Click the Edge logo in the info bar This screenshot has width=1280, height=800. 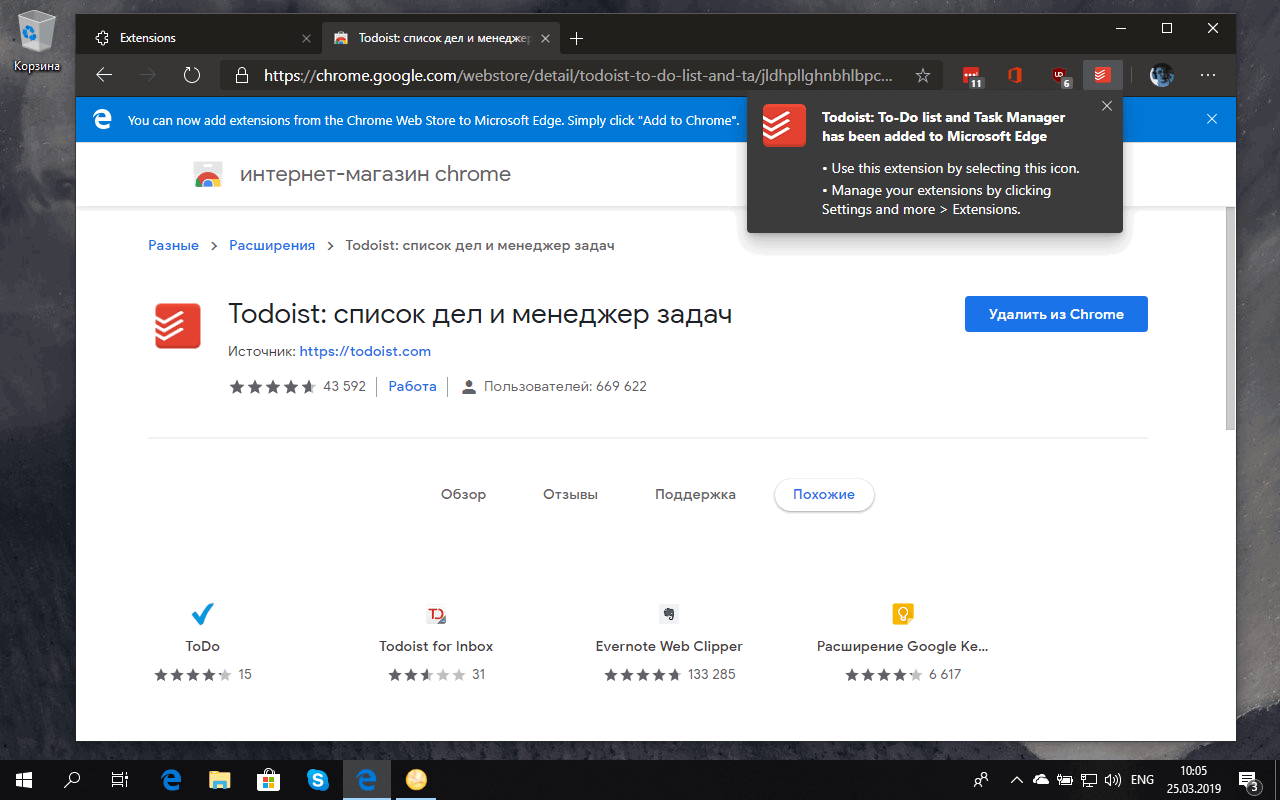[101, 119]
